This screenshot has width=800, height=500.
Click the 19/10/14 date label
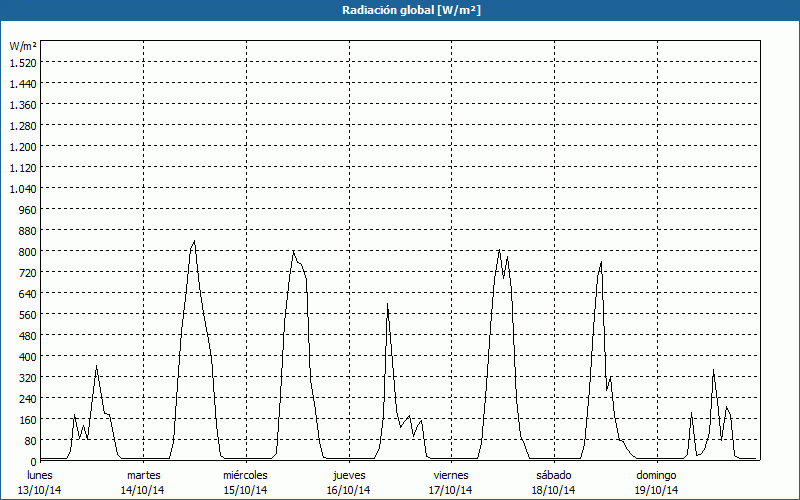point(656,490)
